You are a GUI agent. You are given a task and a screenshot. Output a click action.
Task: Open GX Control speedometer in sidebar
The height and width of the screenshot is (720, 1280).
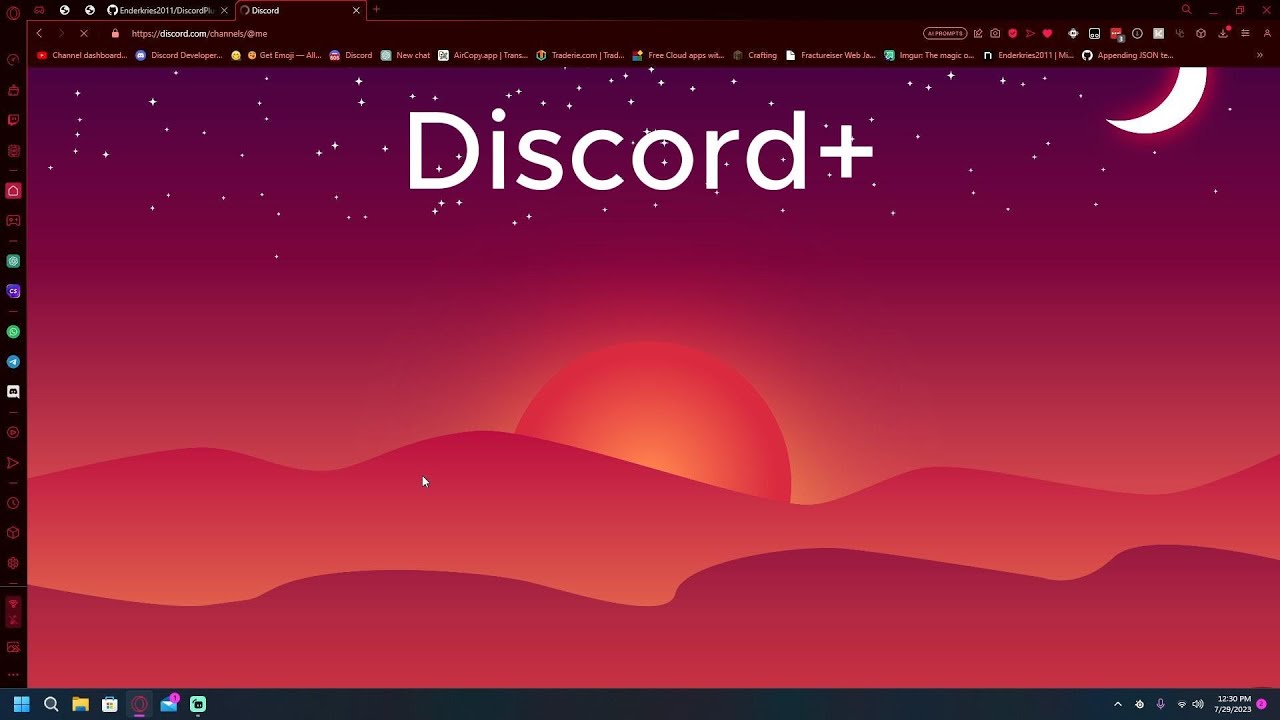click(13, 60)
